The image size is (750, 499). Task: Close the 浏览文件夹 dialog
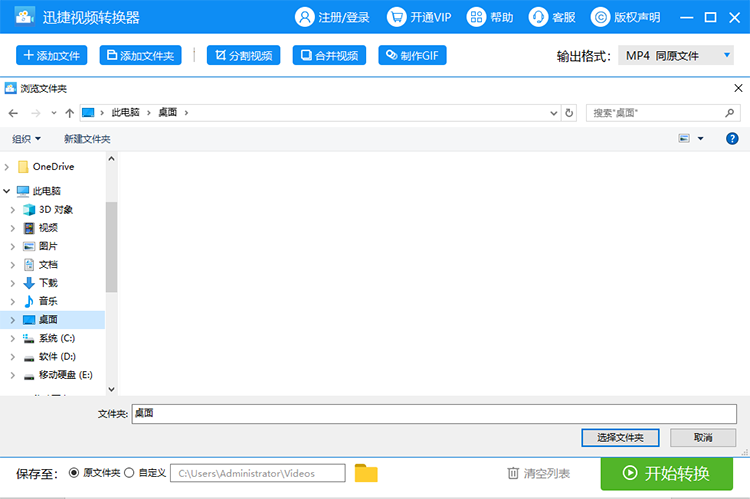click(738, 88)
